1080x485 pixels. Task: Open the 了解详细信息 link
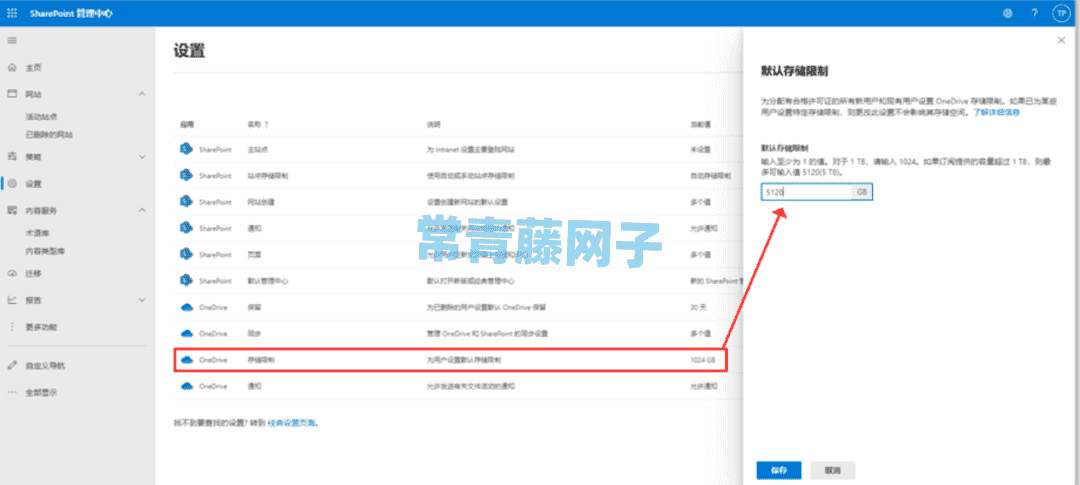point(996,111)
